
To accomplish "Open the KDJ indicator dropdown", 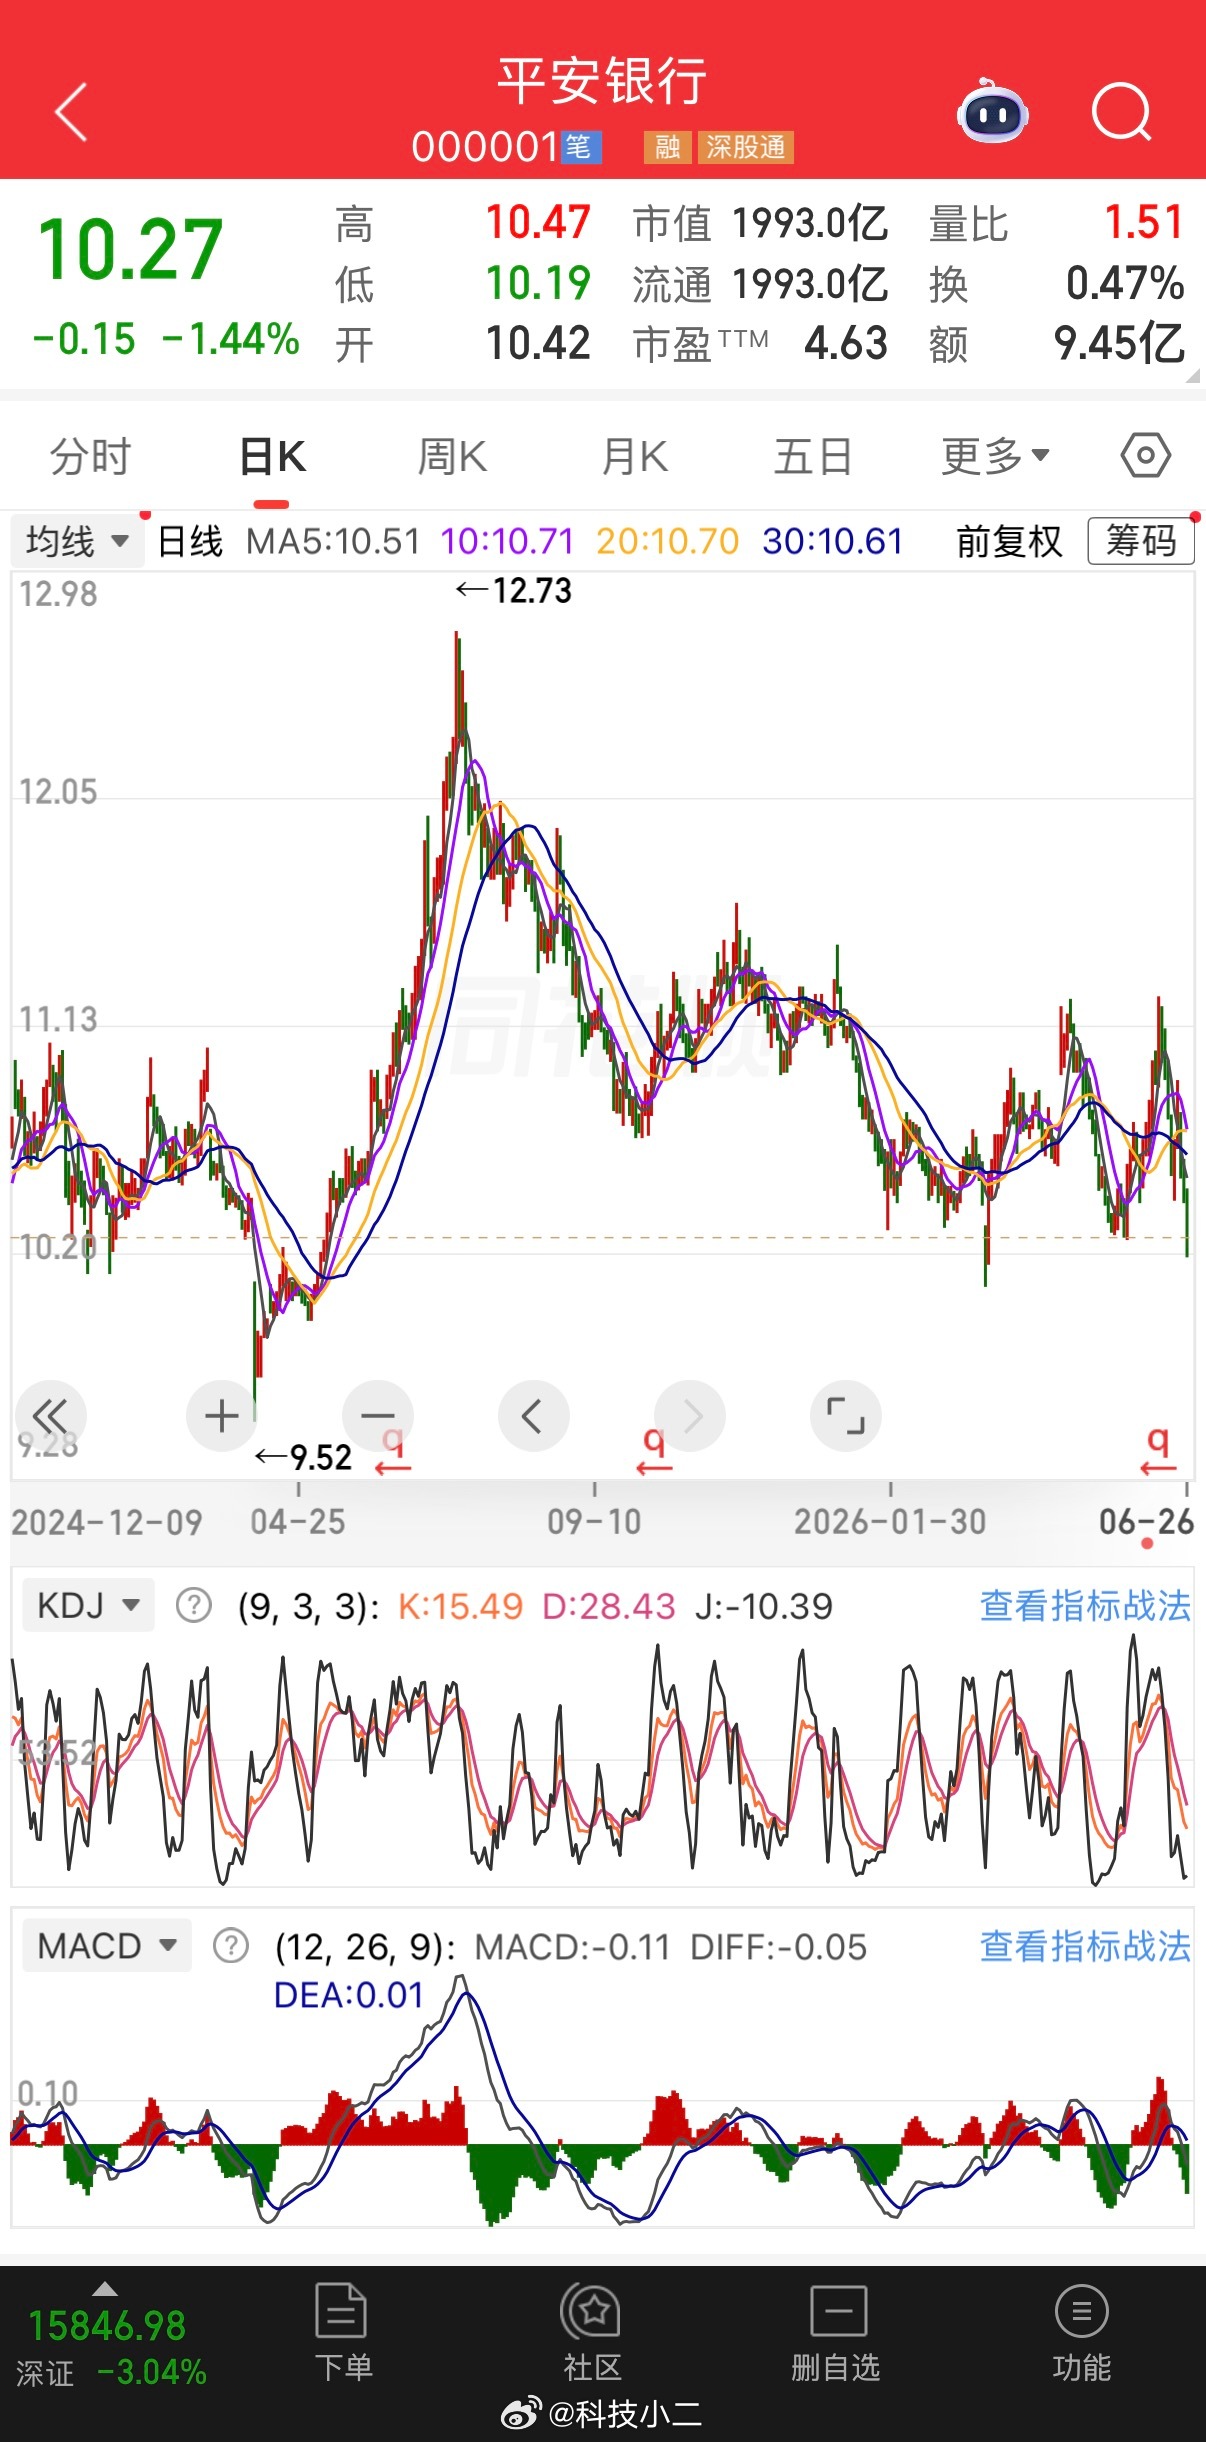I will click(88, 1606).
